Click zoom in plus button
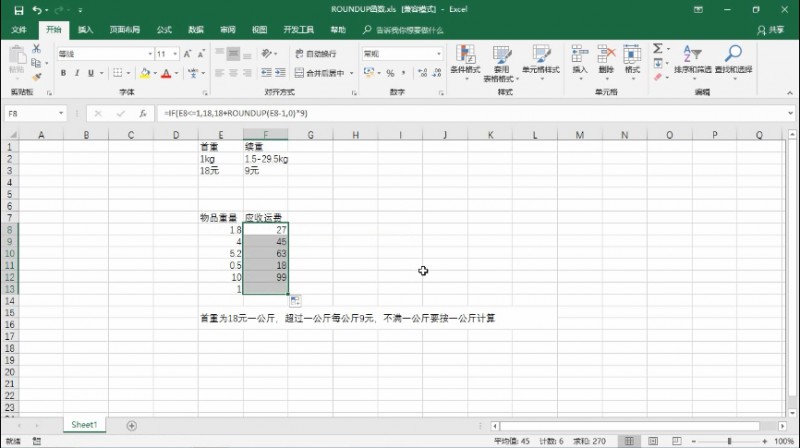This screenshot has height=448, width=800. (764, 441)
